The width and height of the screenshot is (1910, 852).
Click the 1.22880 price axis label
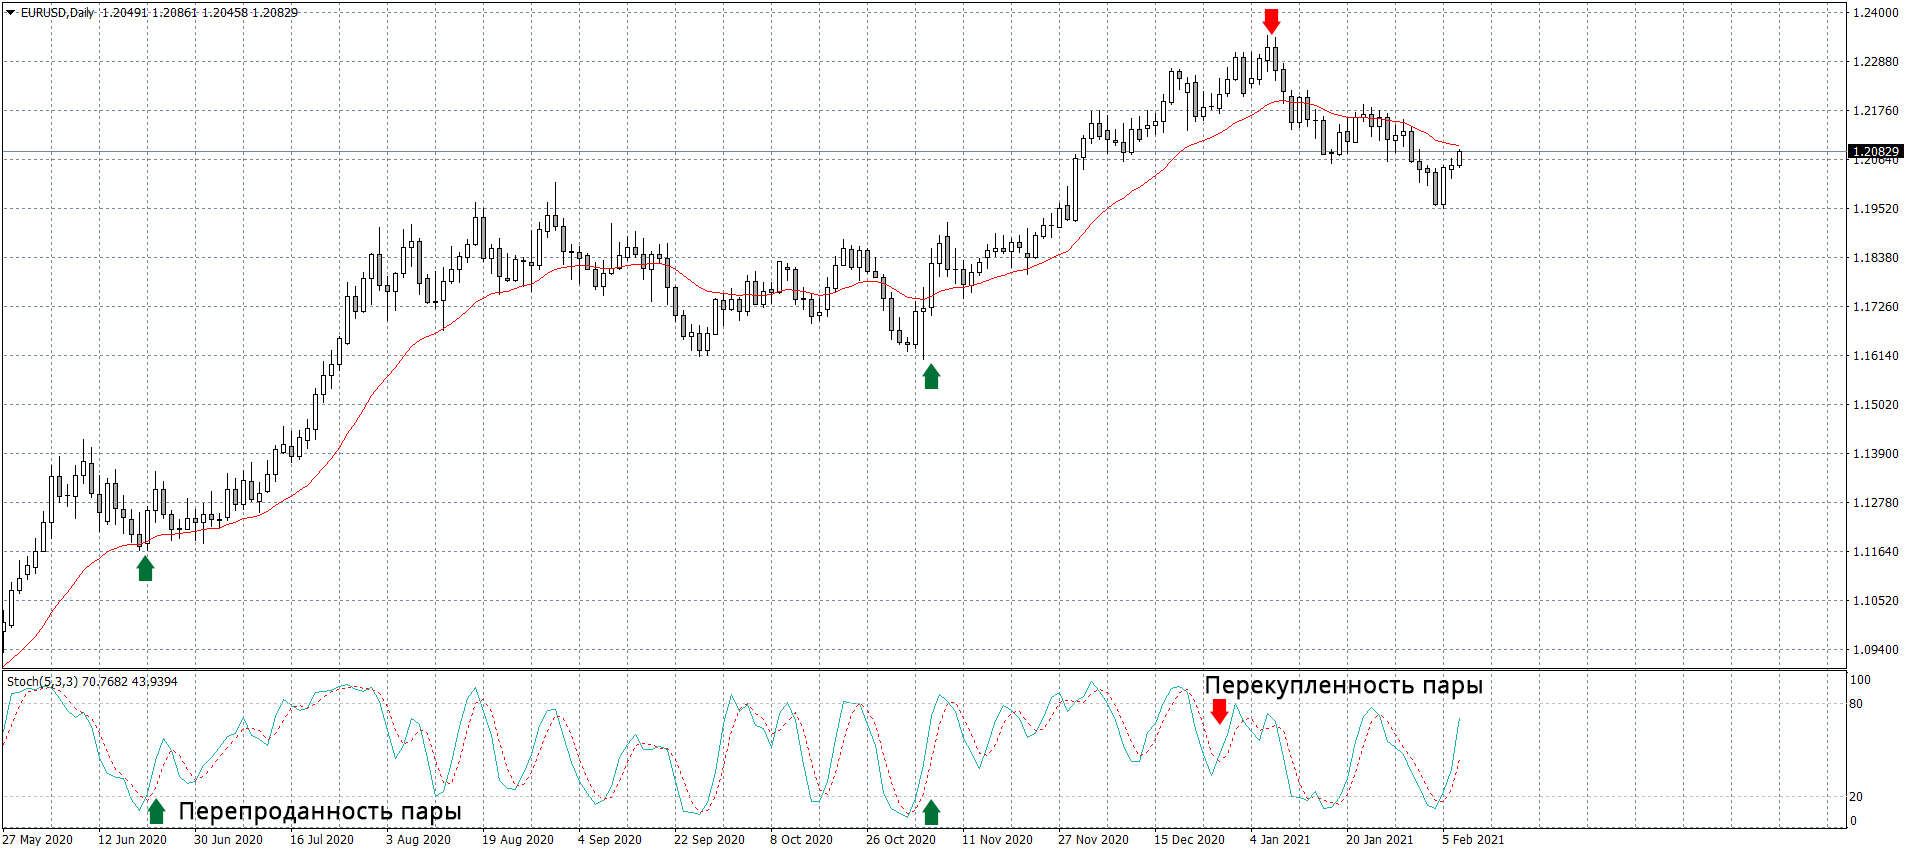pyautogui.click(x=1875, y=62)
